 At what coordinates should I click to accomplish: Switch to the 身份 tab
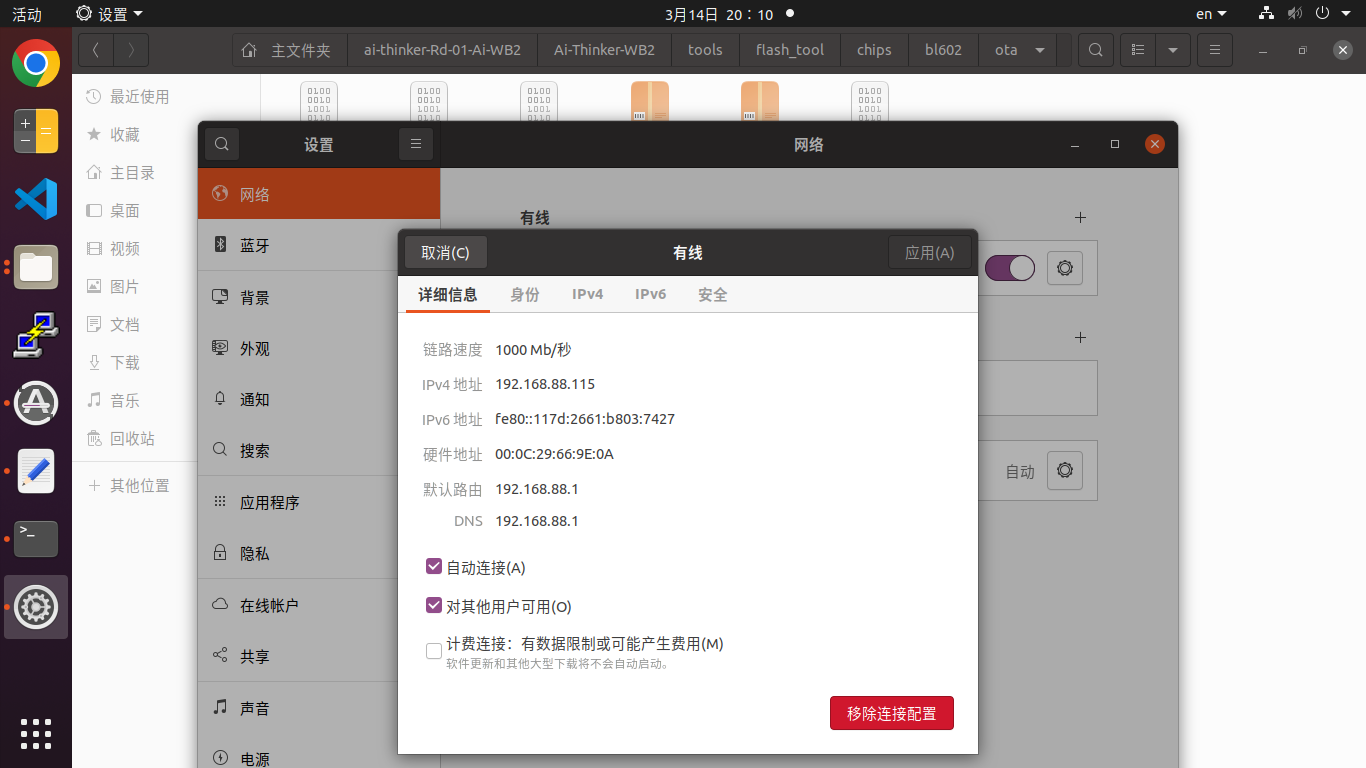coord(525,295)
